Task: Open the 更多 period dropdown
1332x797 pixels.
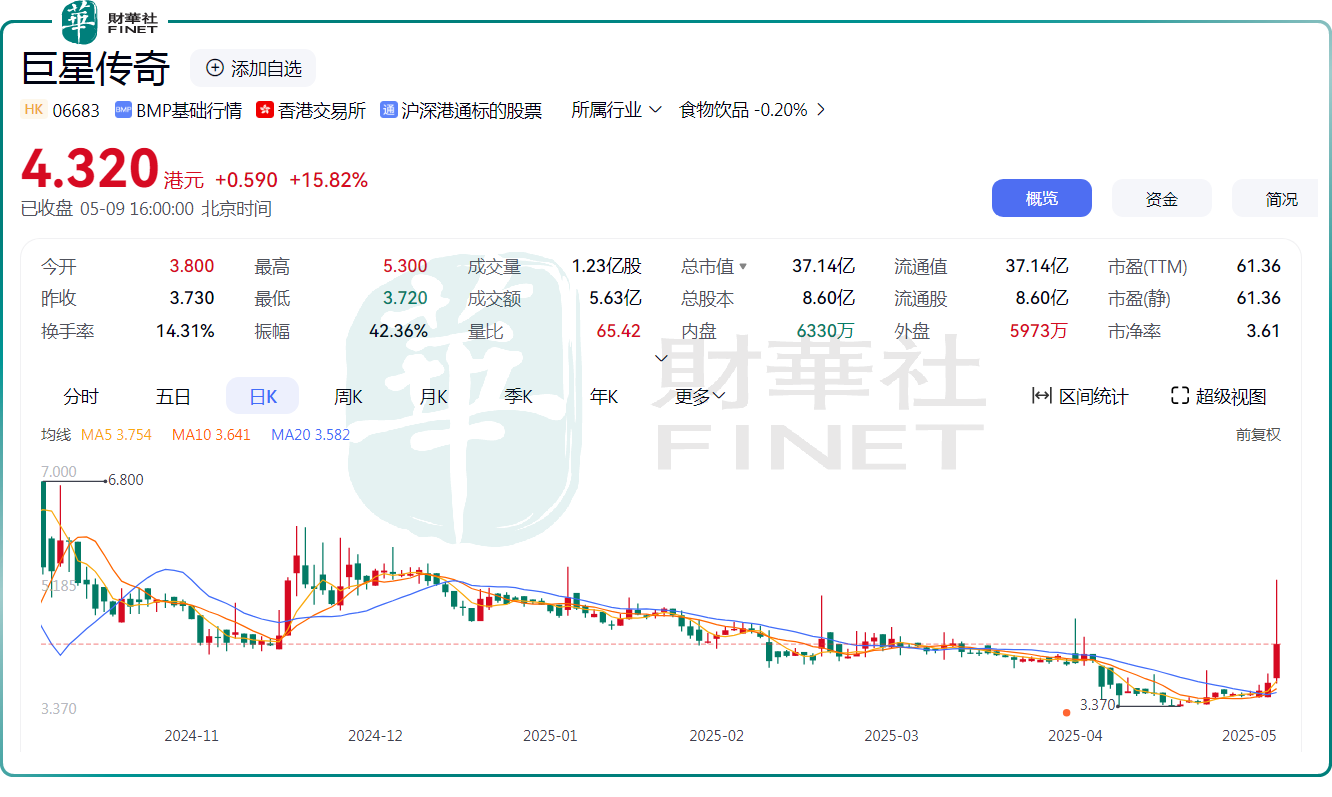Action: point(700,396)
